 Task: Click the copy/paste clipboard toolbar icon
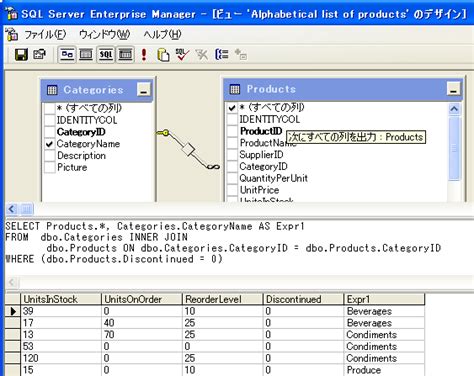pos(163,55)
